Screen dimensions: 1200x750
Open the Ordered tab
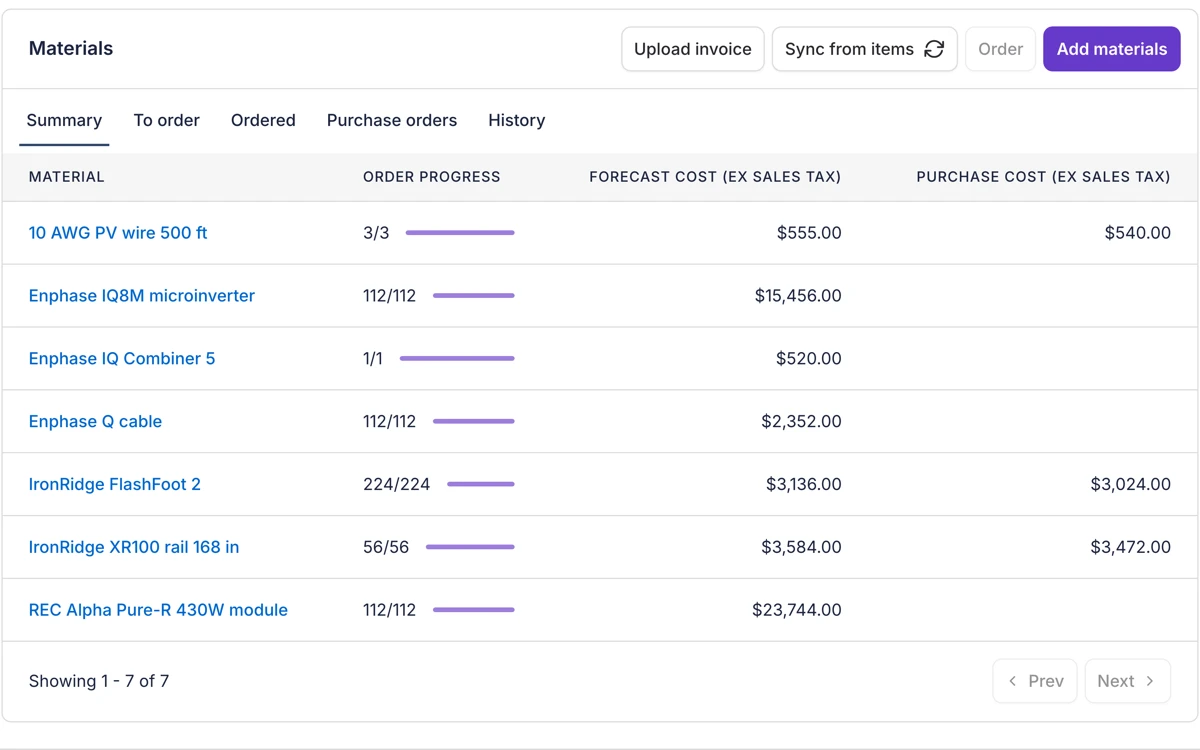pos(263,120)
